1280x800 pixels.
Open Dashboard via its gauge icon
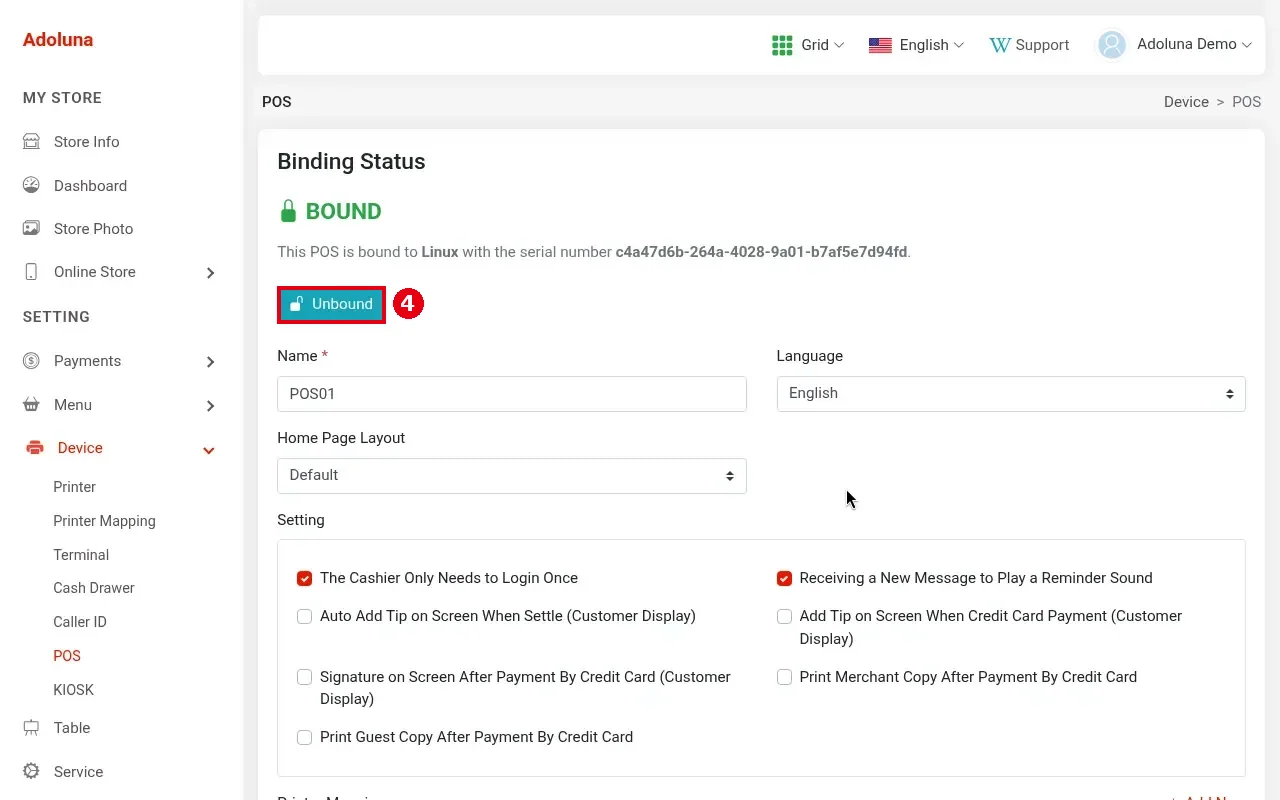point(31,185)
